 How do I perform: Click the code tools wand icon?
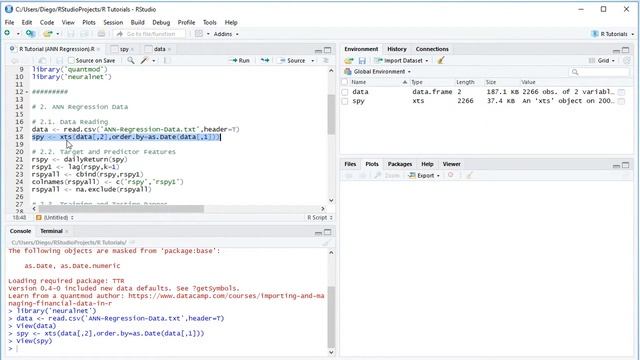click(x=144, y=60)
